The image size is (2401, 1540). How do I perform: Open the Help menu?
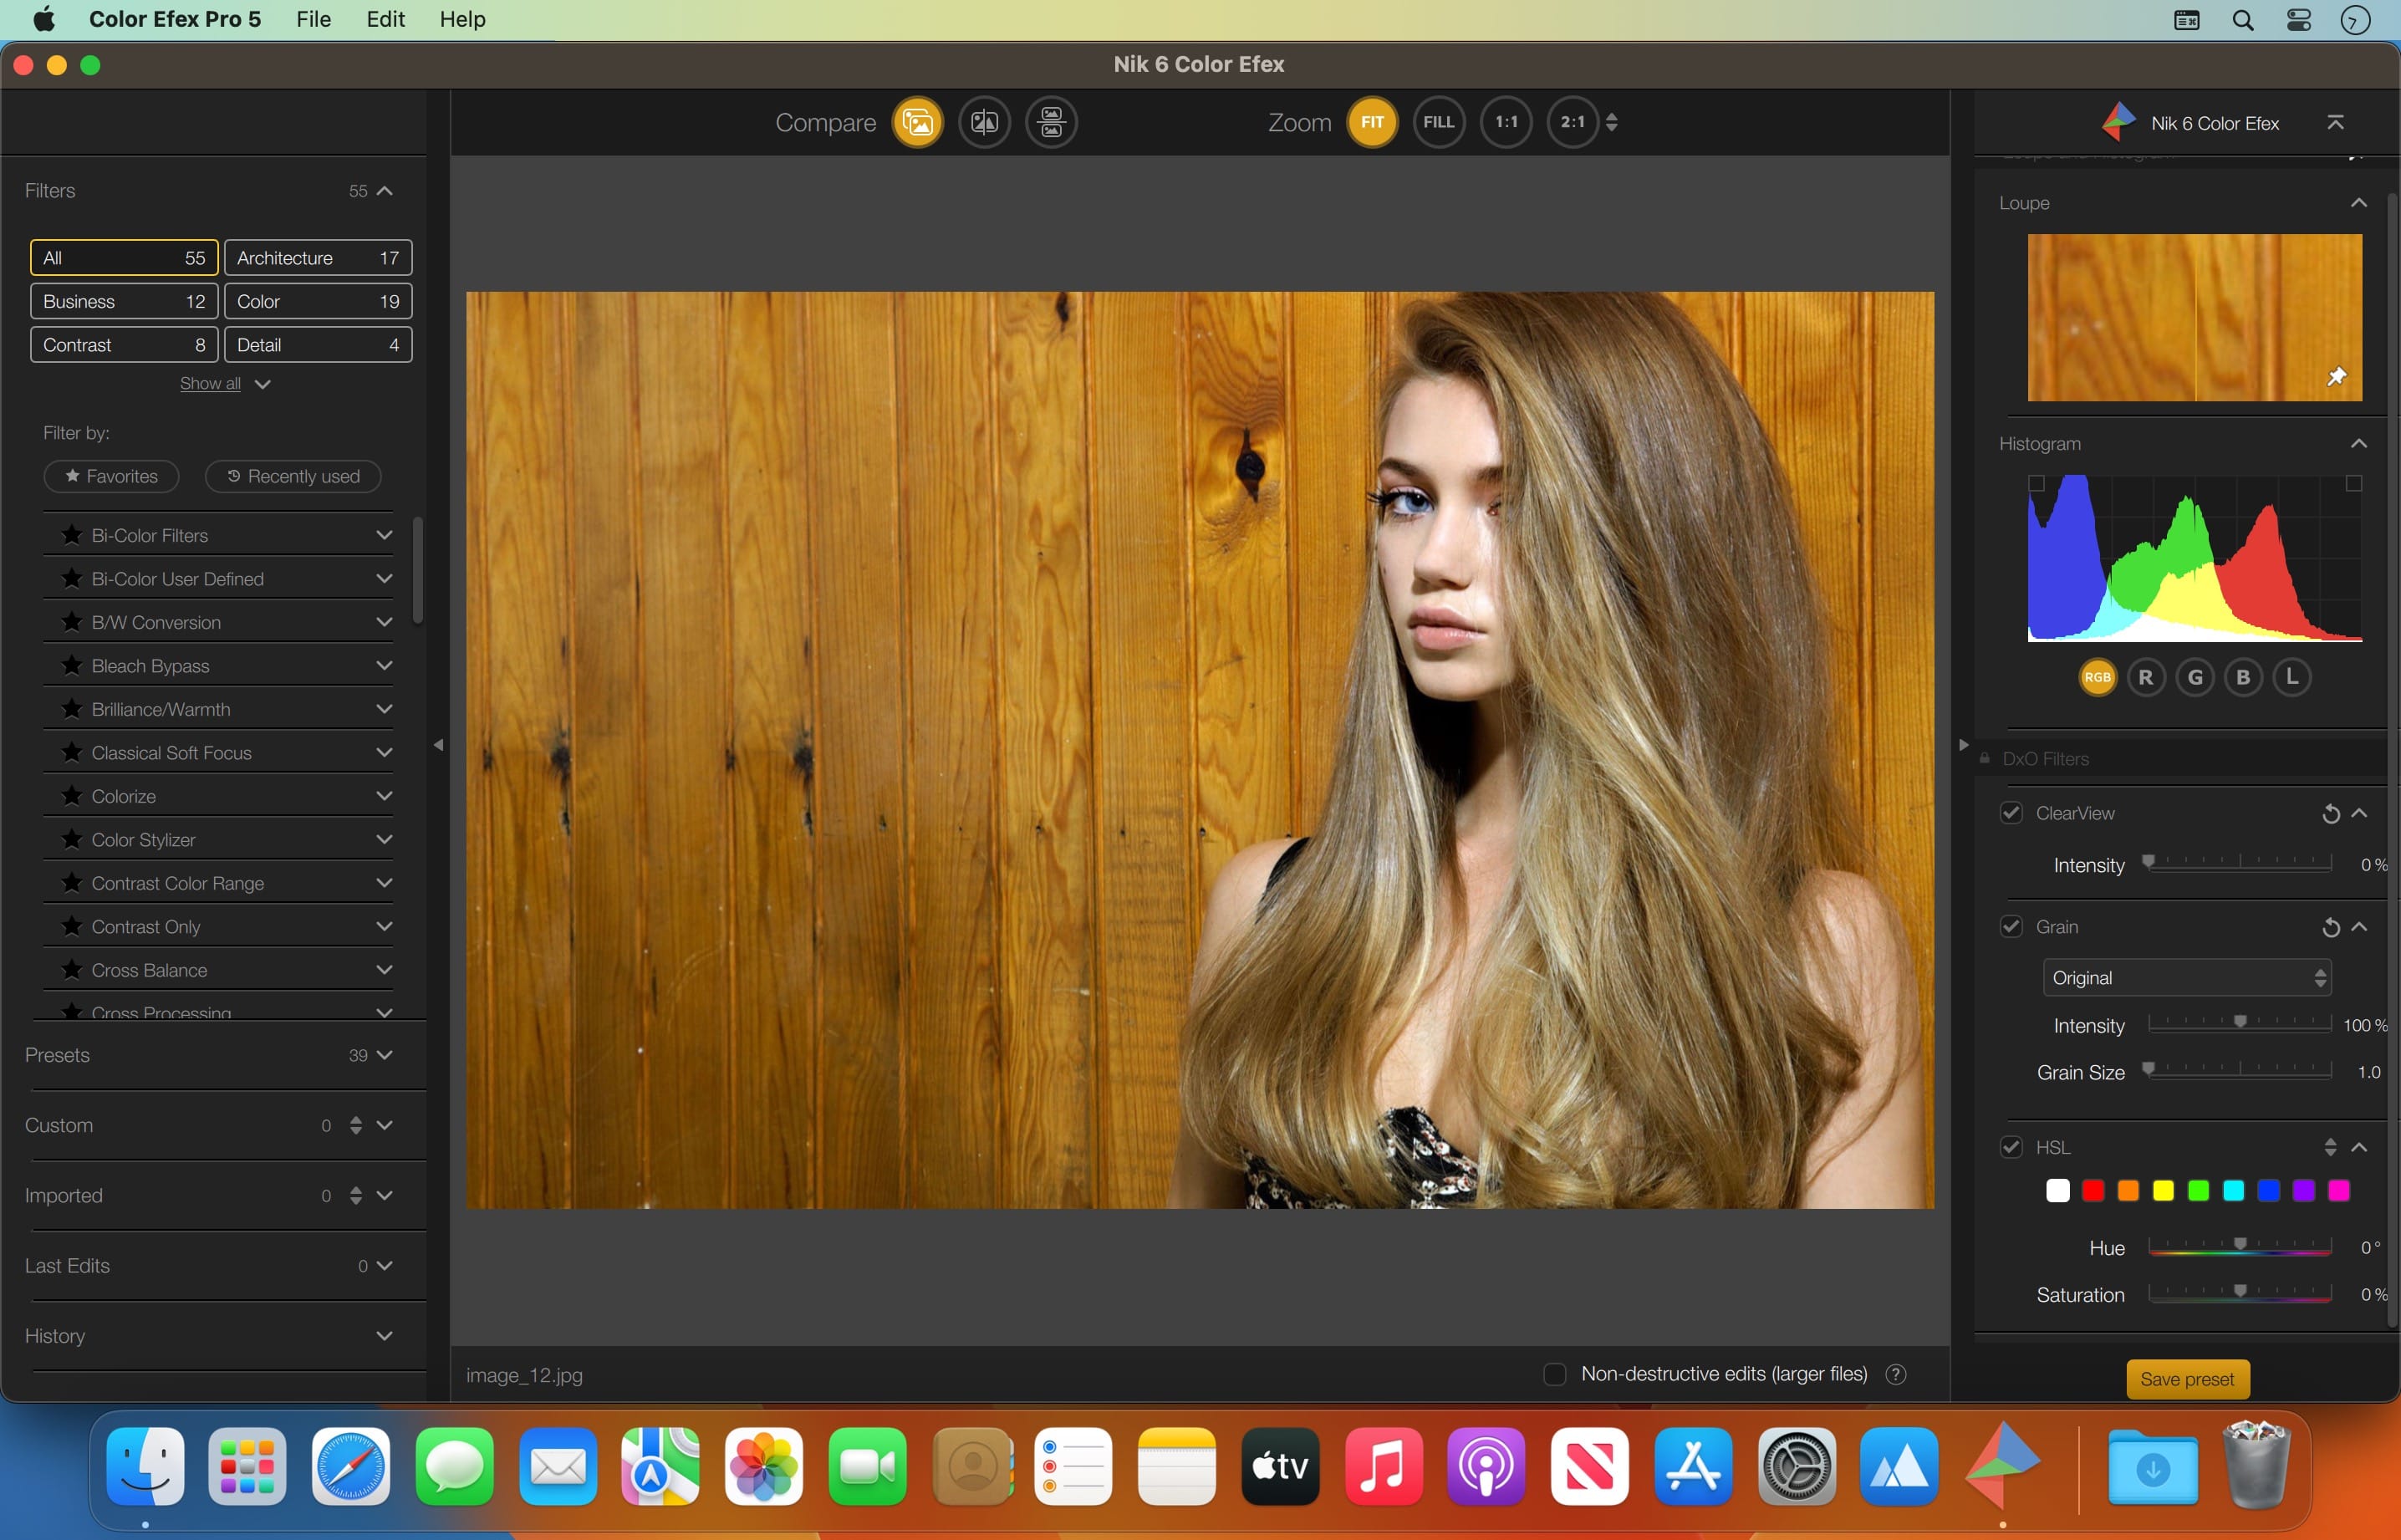(x=462, y=20)
